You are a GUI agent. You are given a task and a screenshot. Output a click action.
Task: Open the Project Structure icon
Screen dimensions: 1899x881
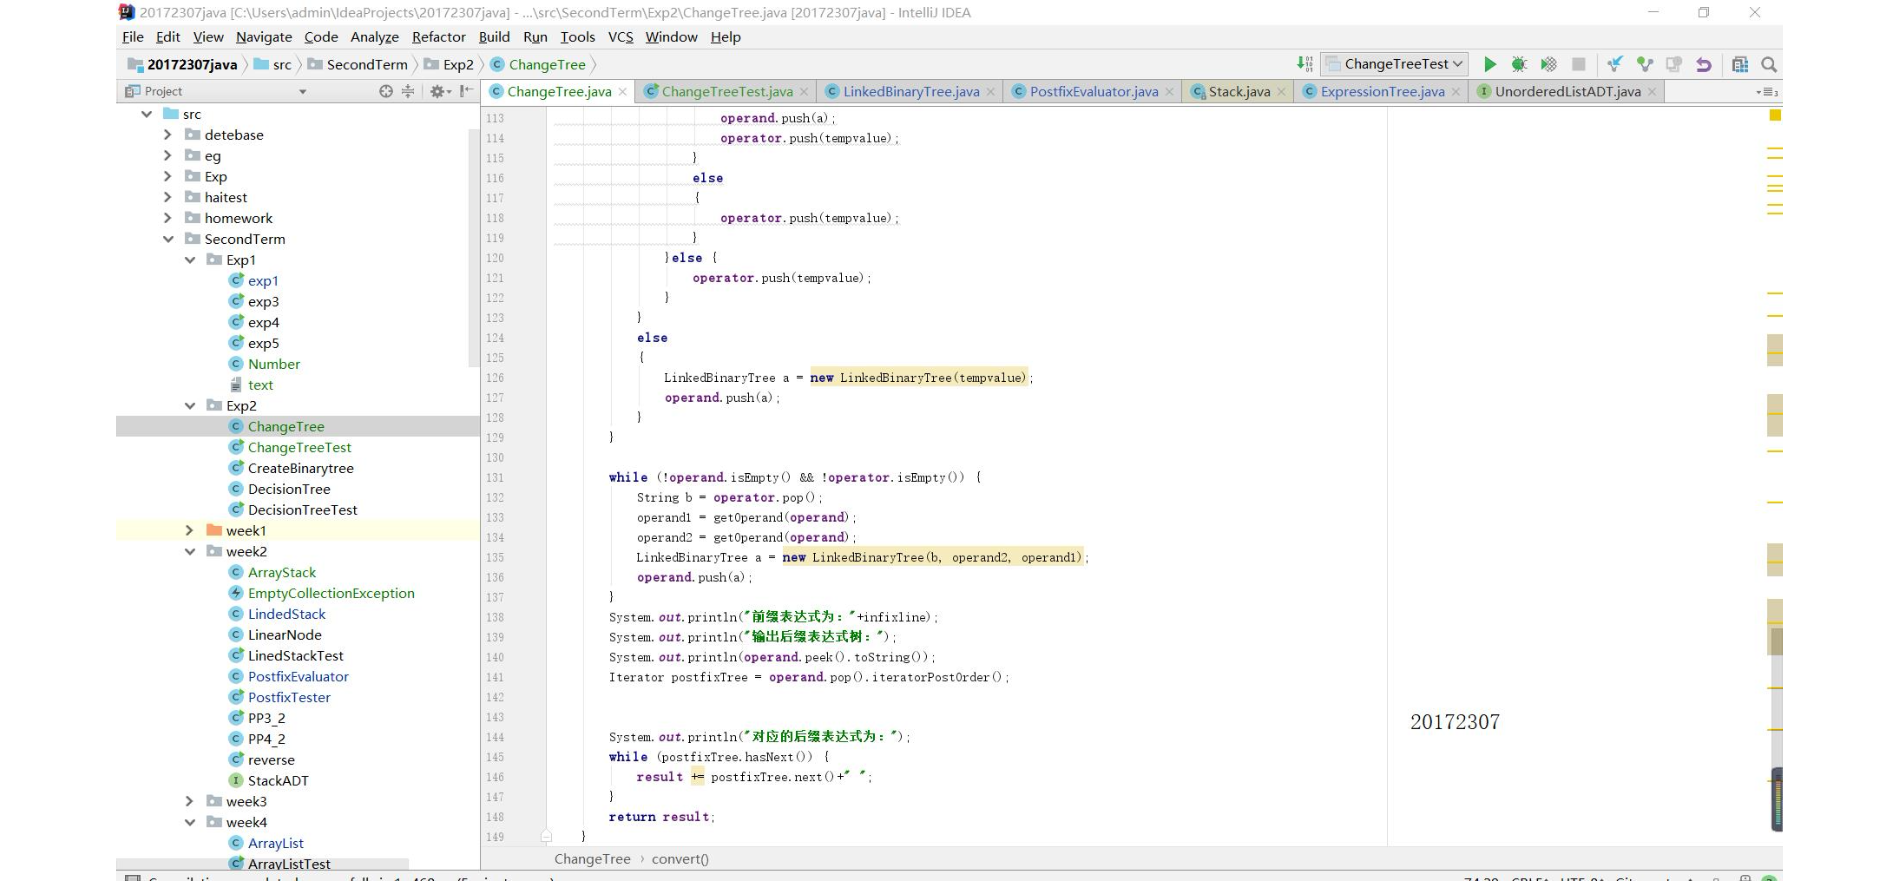[1740, 64]
